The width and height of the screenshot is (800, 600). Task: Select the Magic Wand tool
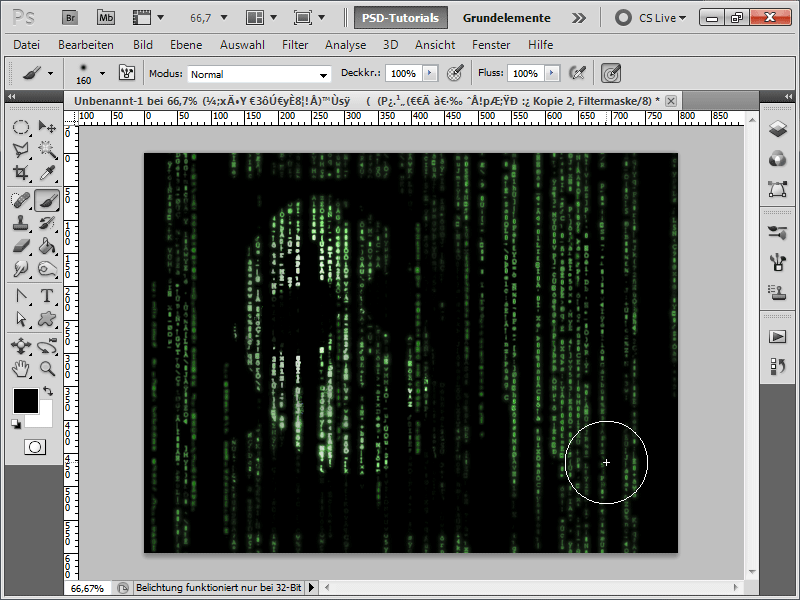coord(47,149)
